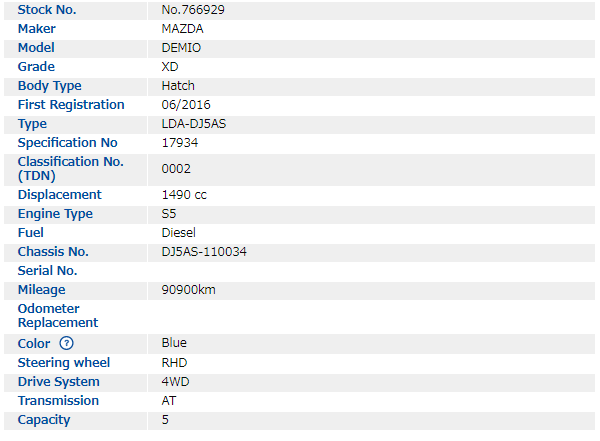Click the S5 engine type value
Viewport: 600px width, 441px height.
[x=169, y=214]
